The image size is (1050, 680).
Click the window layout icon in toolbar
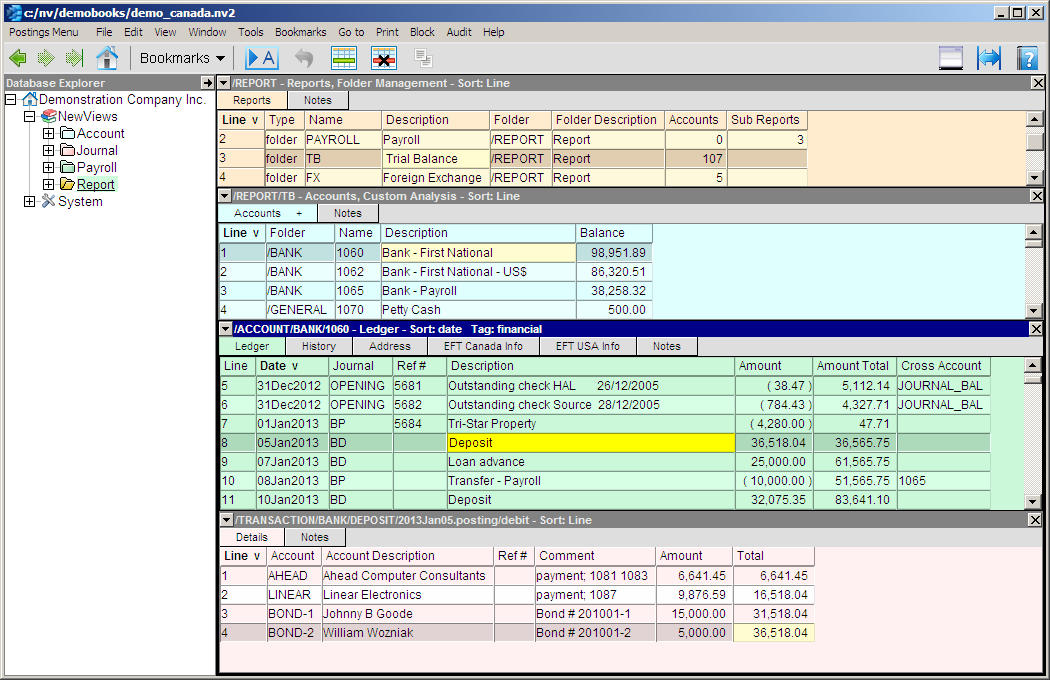click(950, 58)
